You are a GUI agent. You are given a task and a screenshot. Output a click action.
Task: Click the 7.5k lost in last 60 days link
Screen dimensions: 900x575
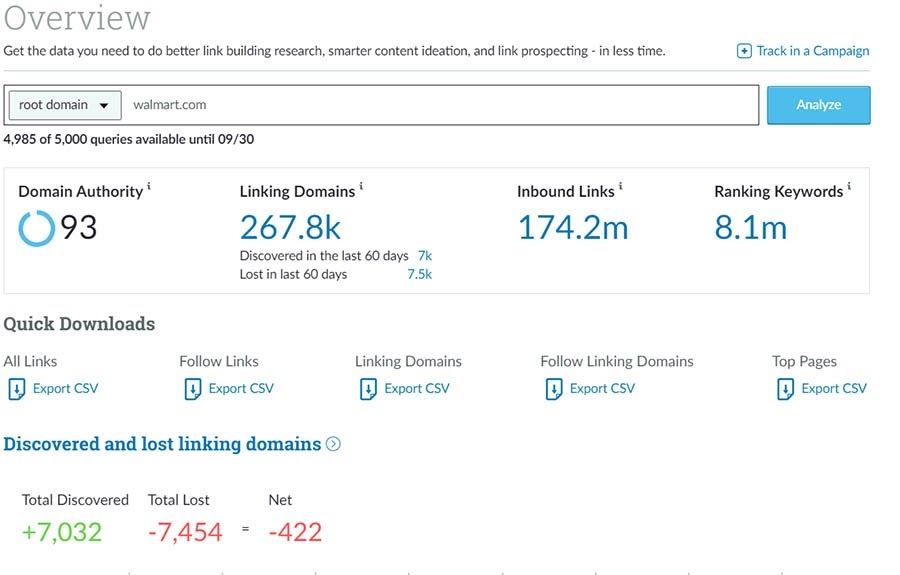click(419, 274)
